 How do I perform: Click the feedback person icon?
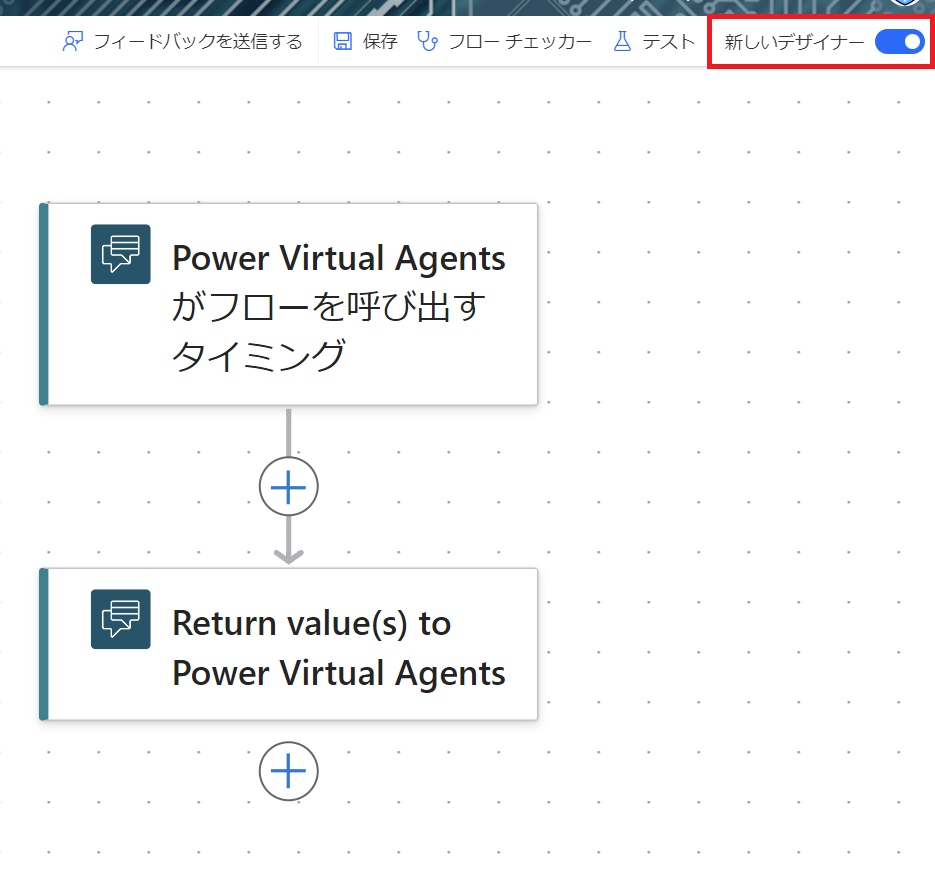click(x=73, y=42)
